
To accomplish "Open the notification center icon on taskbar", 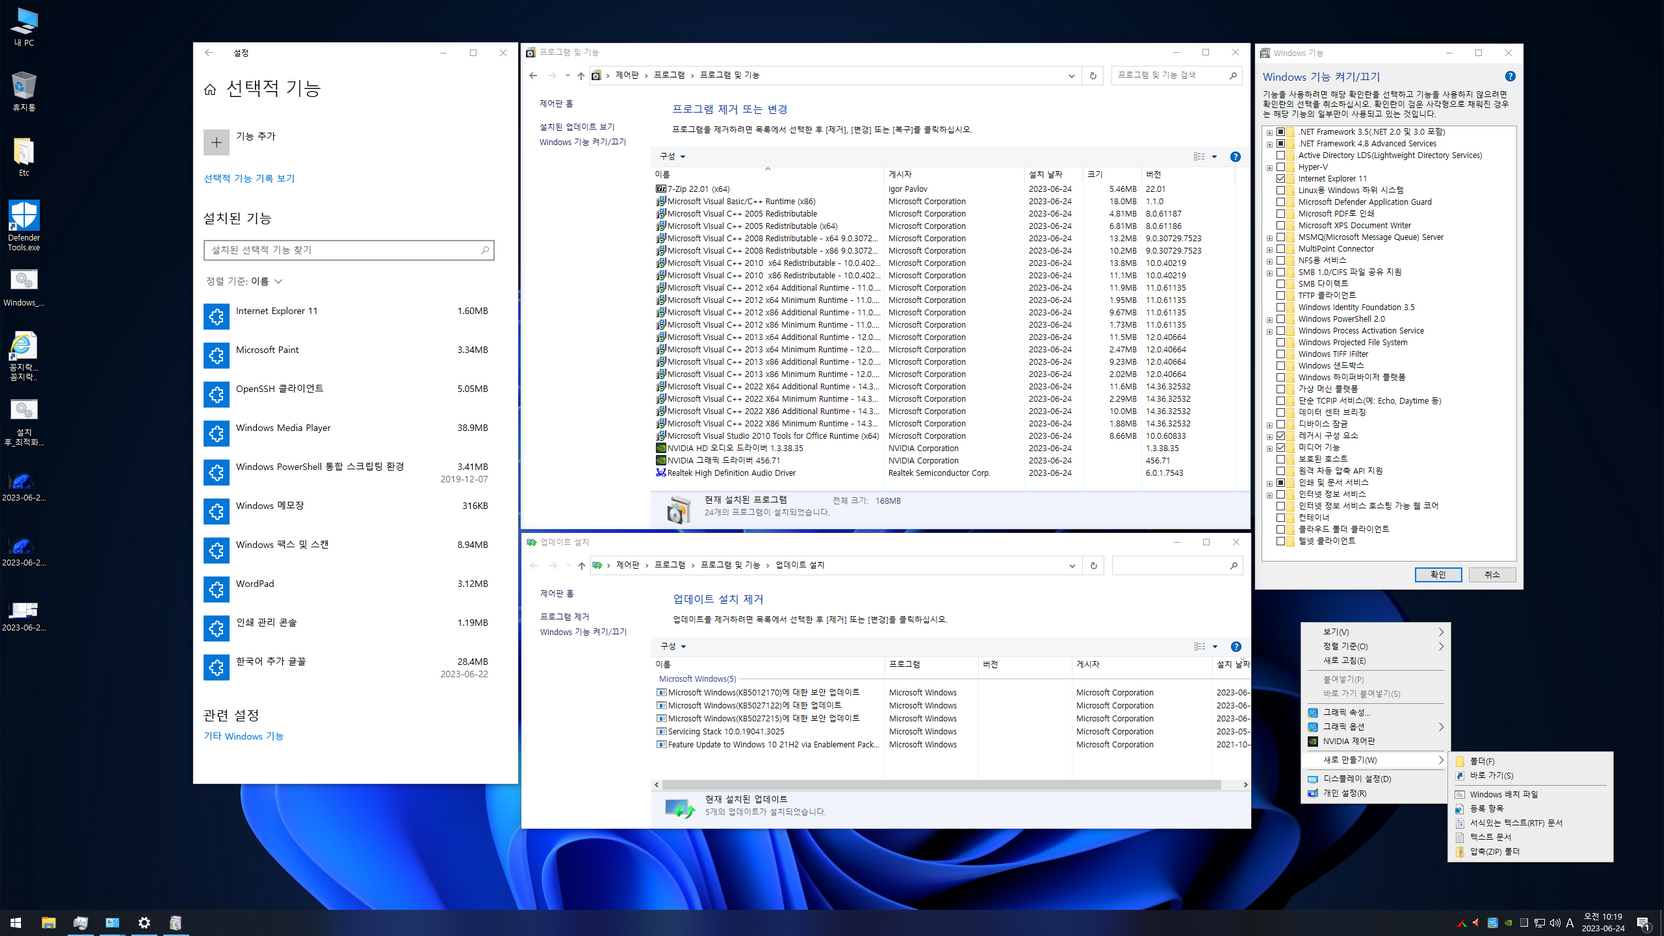I will coord(1643,923).
